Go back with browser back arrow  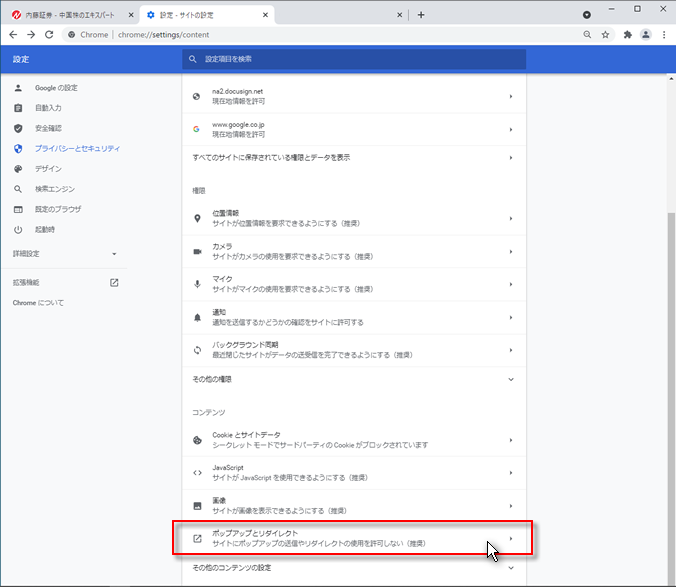click(x=13, y=34)
